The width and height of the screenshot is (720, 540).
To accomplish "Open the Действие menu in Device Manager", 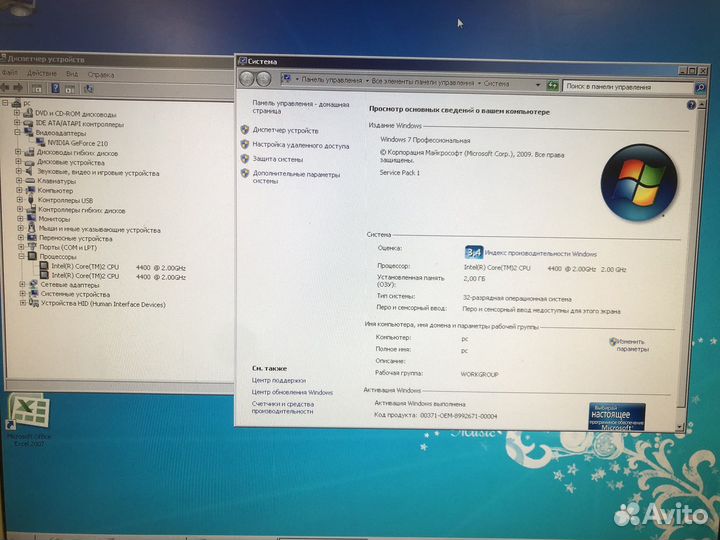I will 42,74.
